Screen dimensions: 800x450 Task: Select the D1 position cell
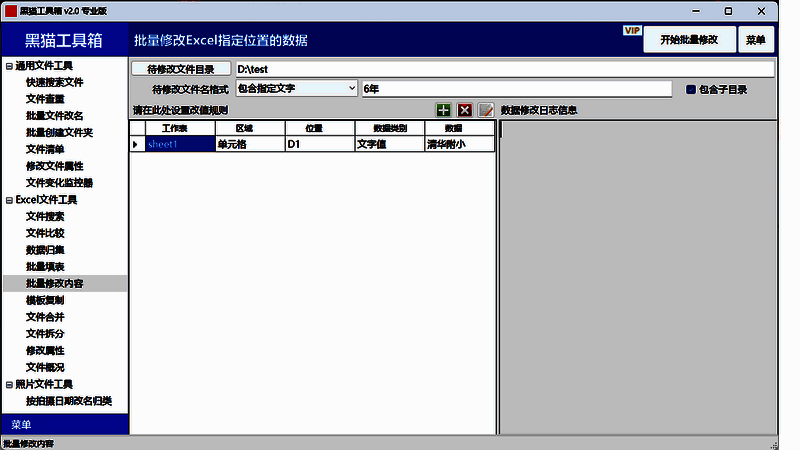(x=320, y=144)
